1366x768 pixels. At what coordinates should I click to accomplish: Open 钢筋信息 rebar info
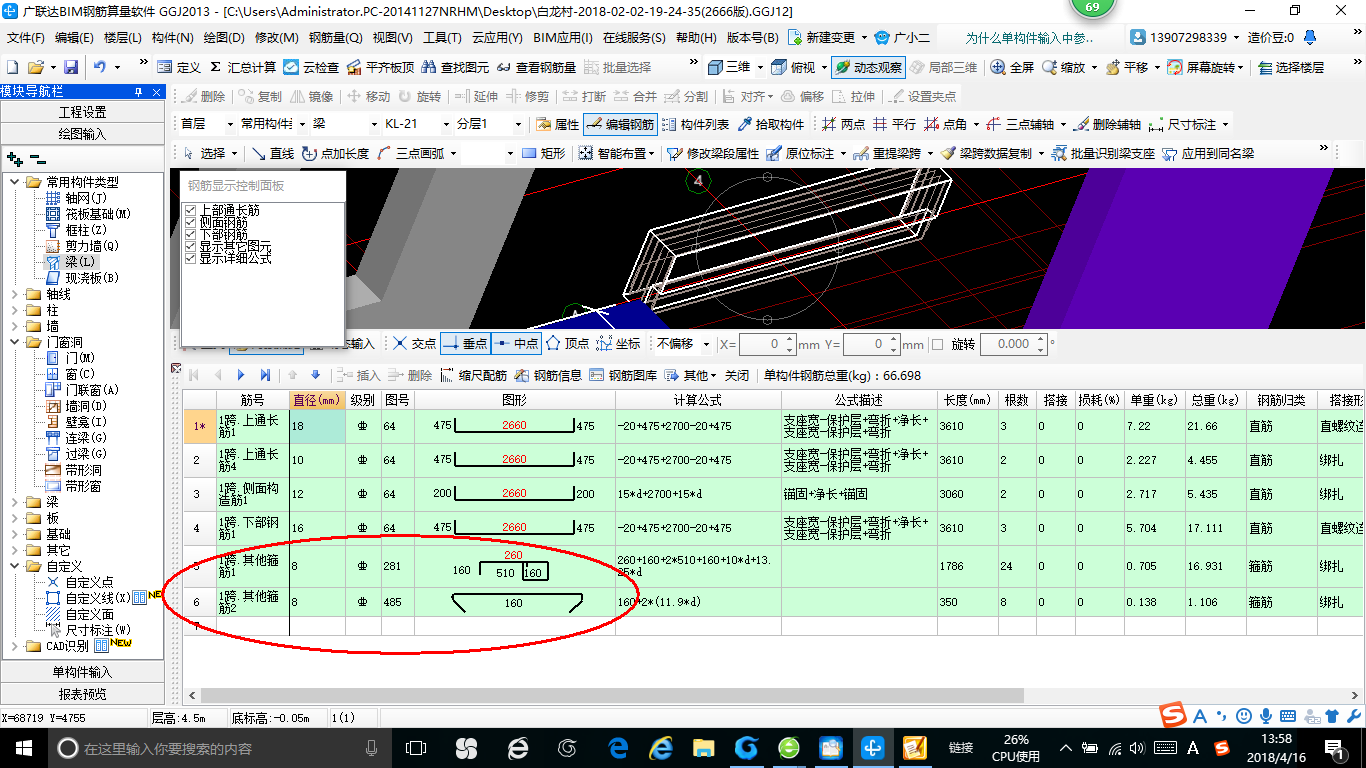tap(548, 375)
